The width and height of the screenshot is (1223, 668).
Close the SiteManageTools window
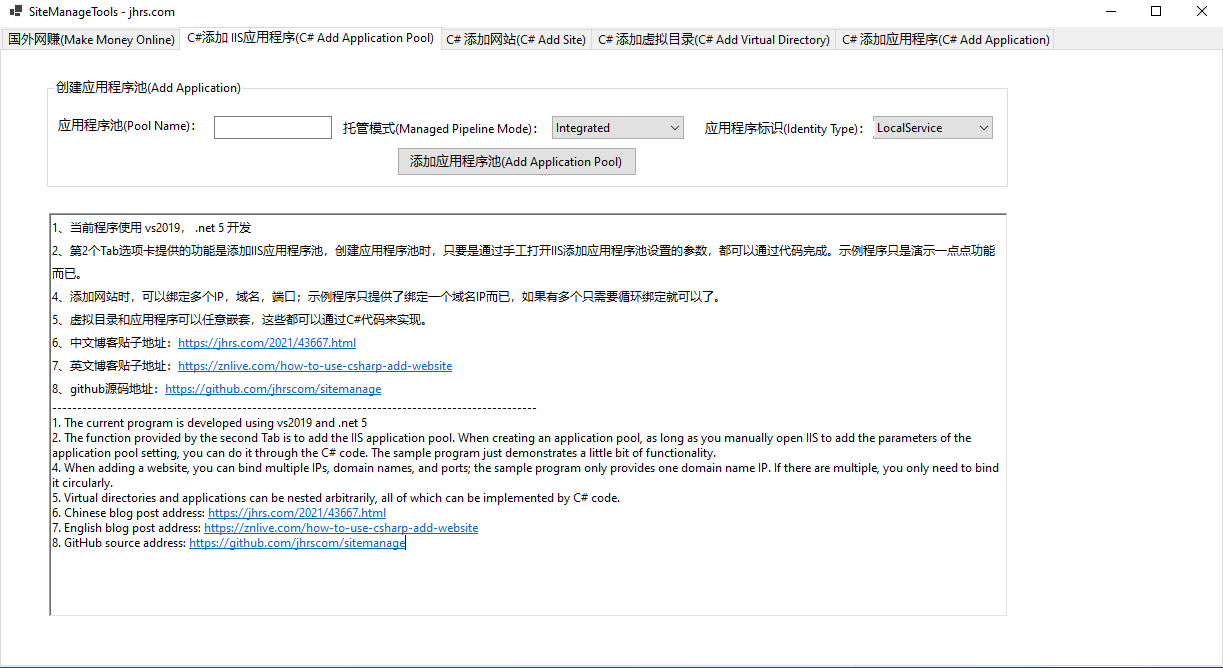pos(1201,12)
